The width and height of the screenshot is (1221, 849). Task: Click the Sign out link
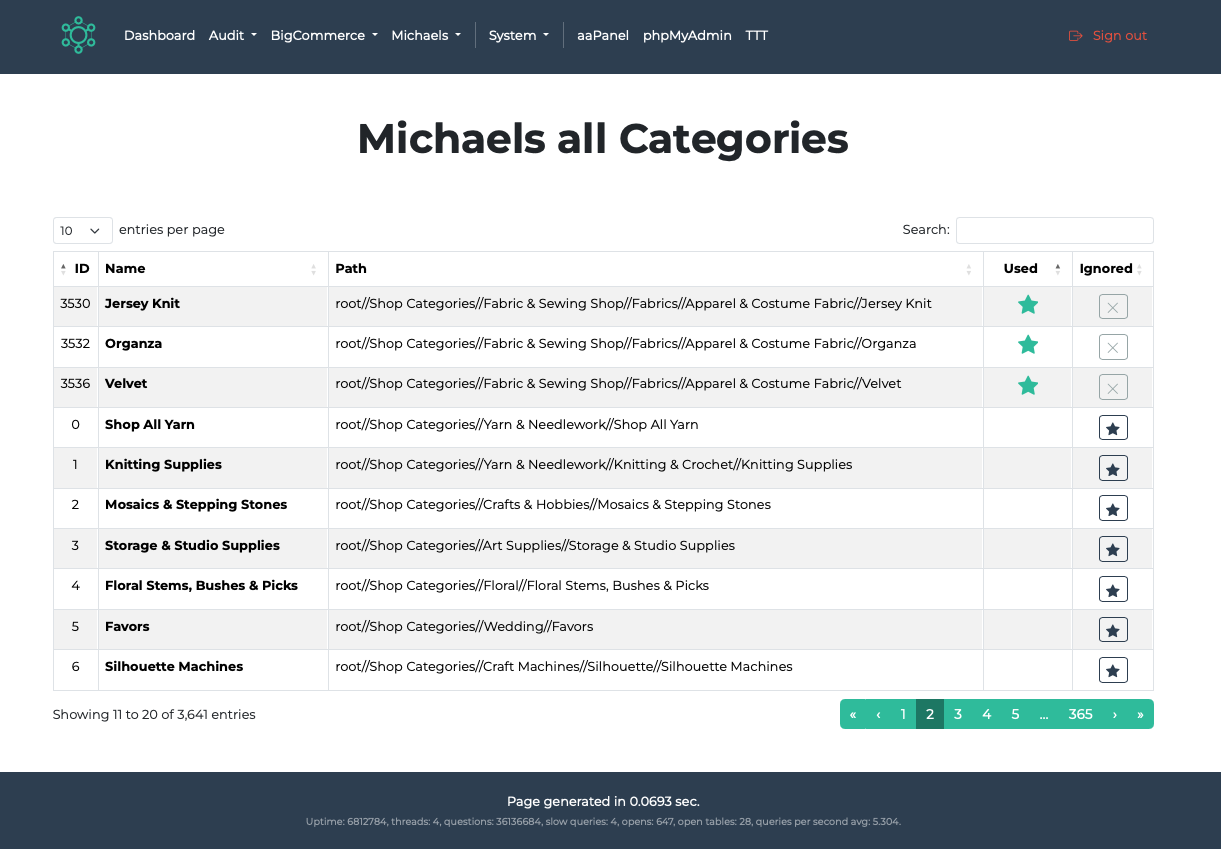pos(1119,35)
